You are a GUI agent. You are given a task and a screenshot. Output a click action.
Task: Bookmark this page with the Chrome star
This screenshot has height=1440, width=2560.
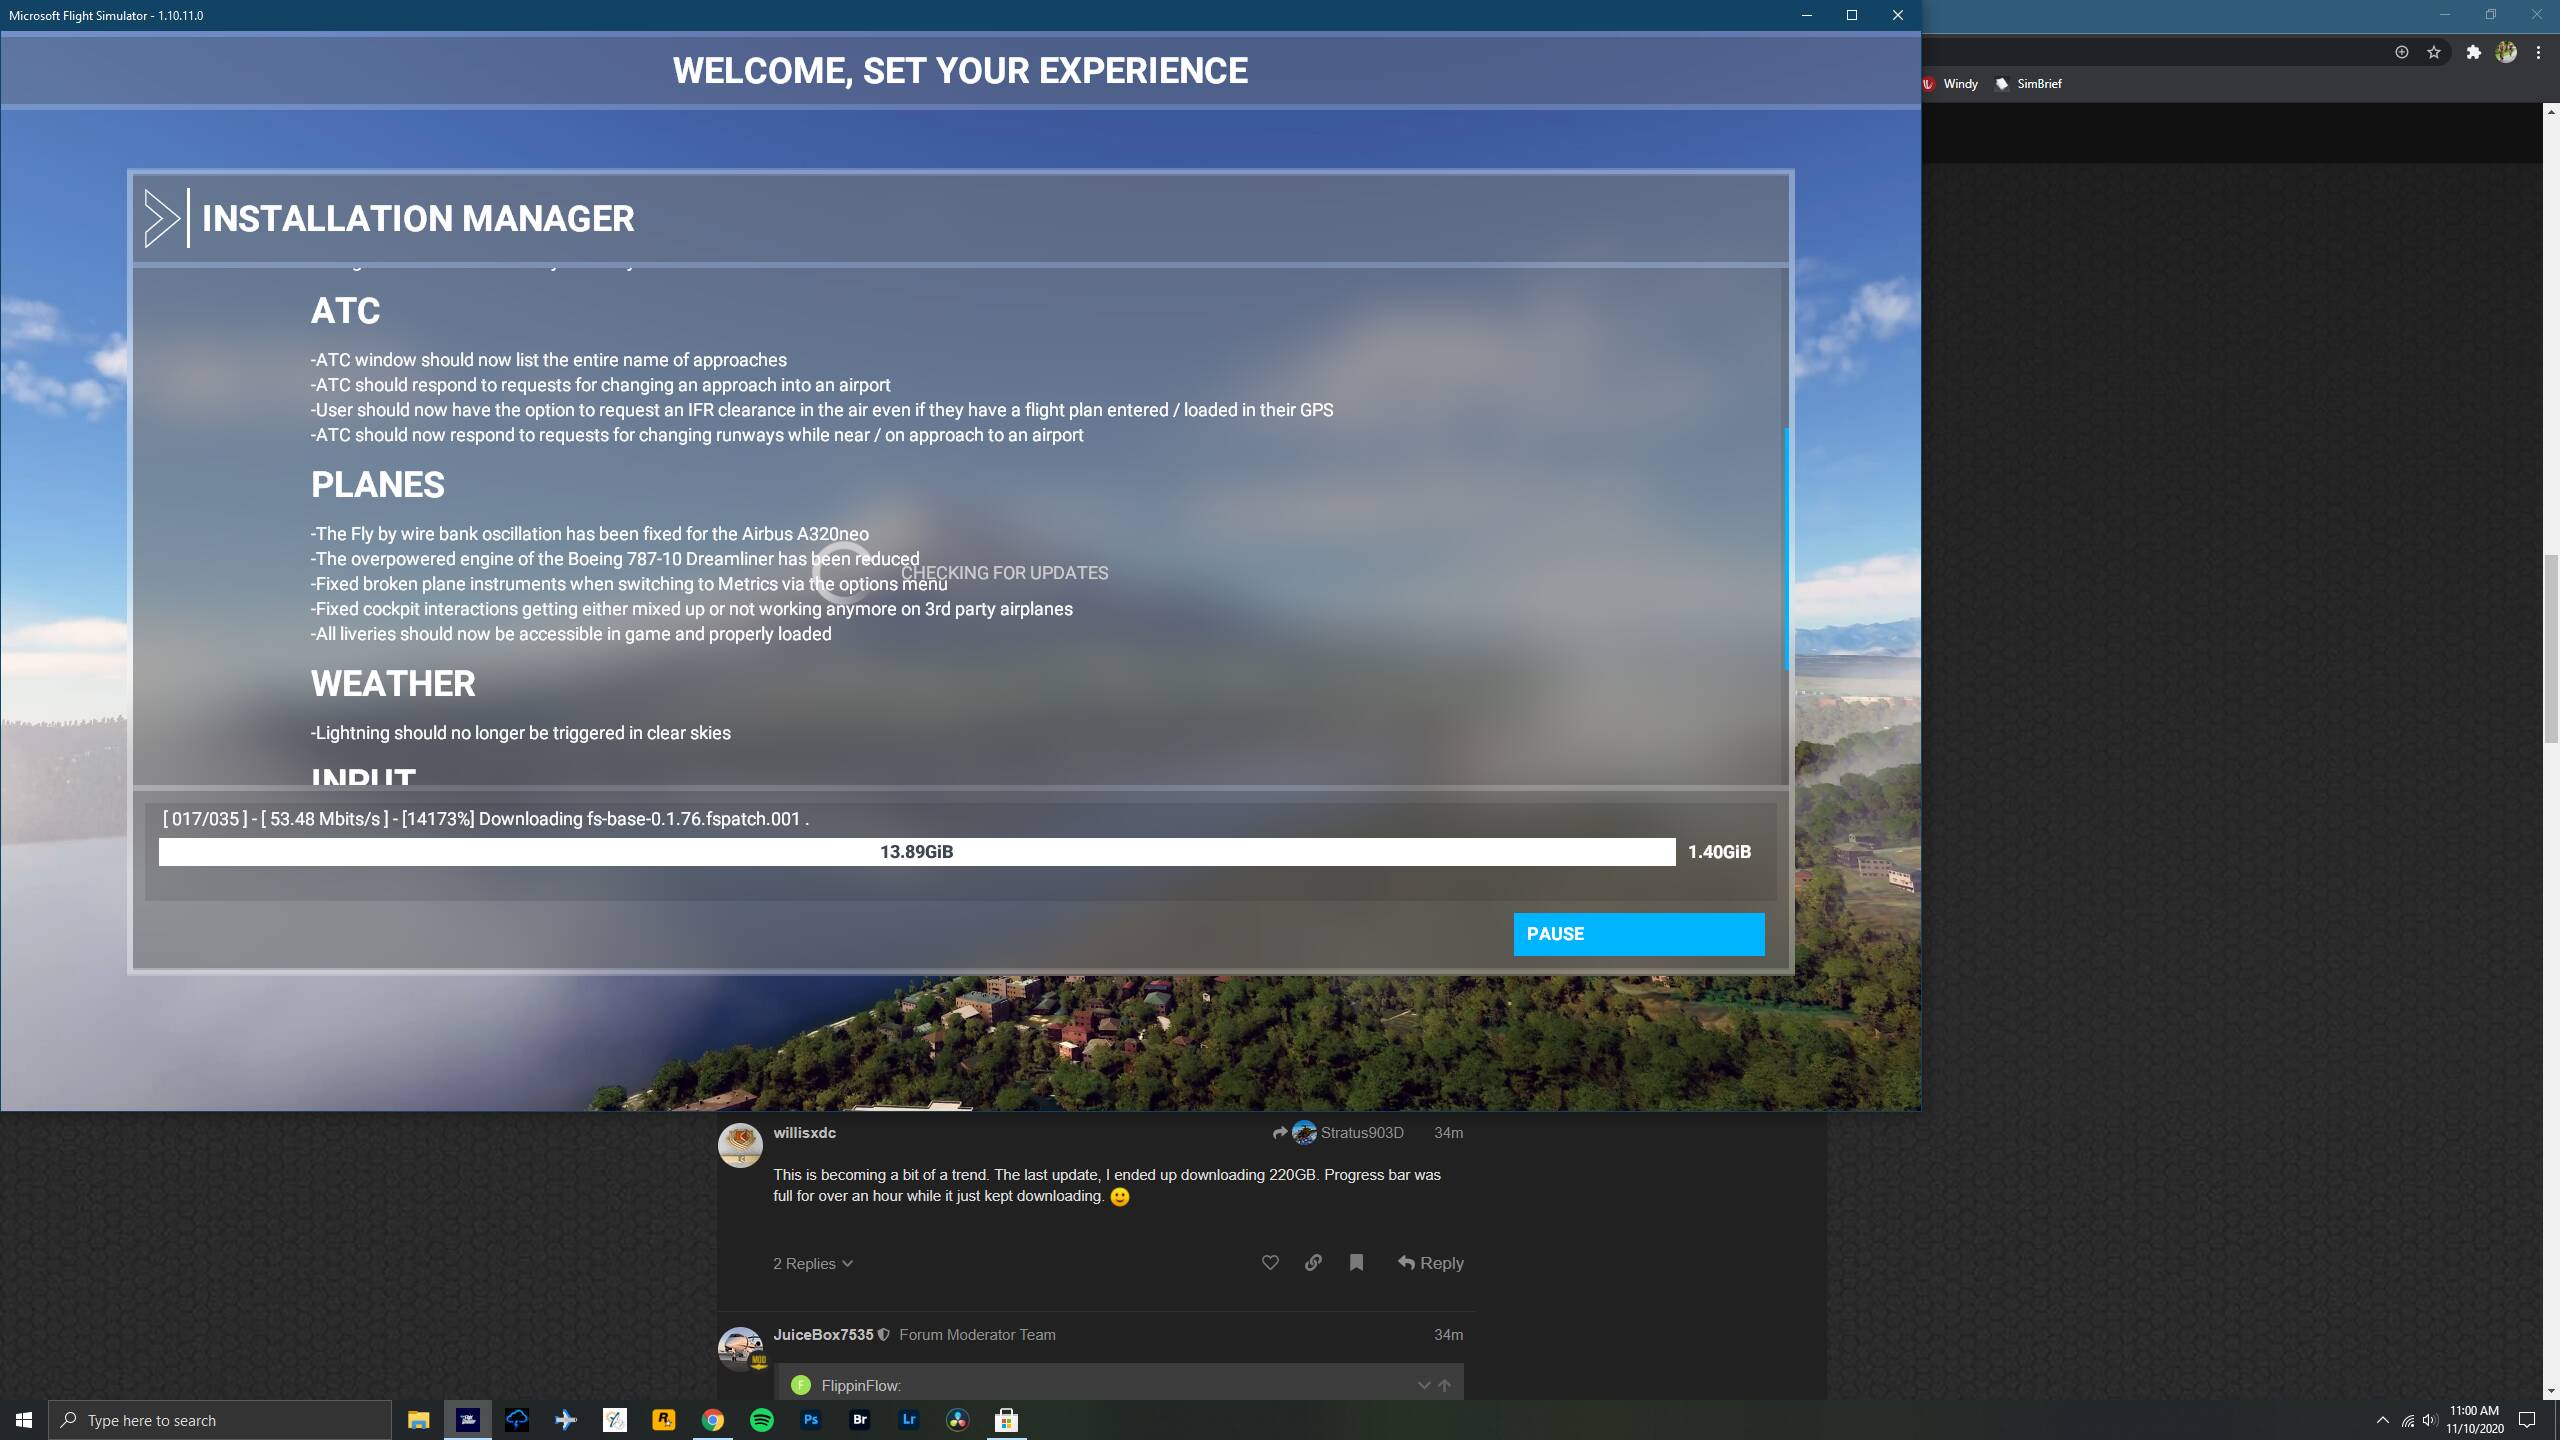pos(2434,52)
